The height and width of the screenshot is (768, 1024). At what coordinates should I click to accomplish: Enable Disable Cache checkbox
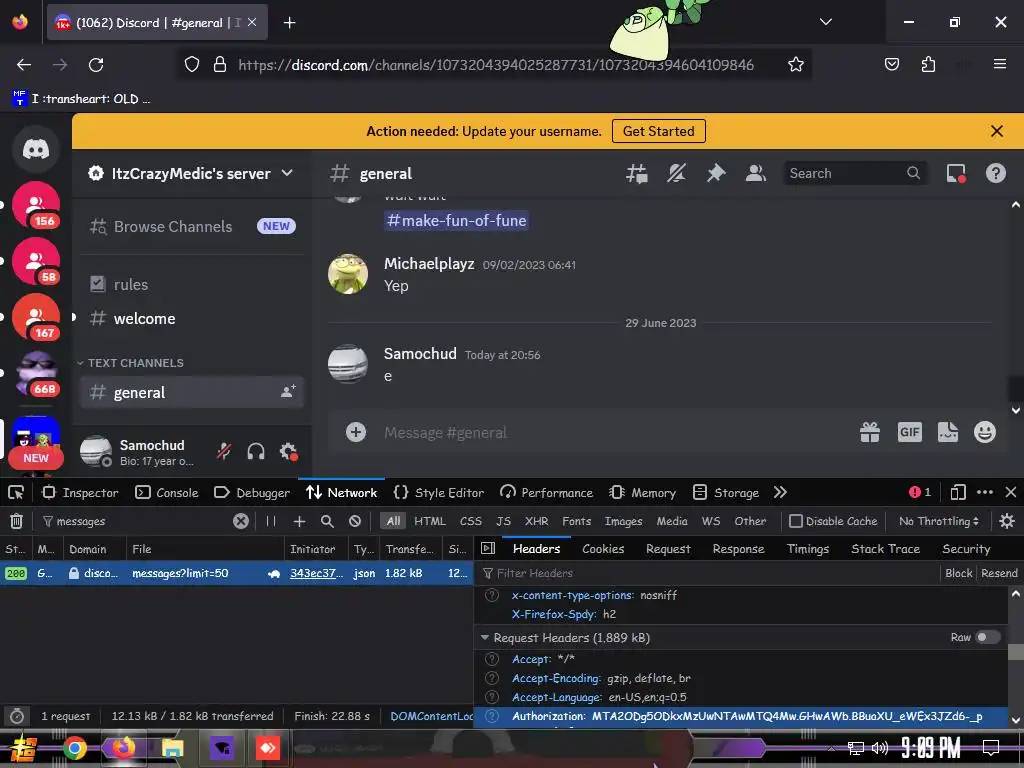pos(795,521)
